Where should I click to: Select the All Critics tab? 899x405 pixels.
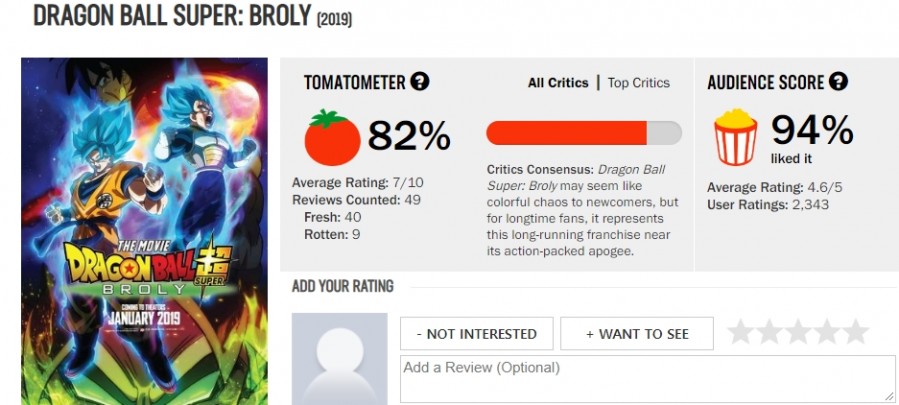558,83
